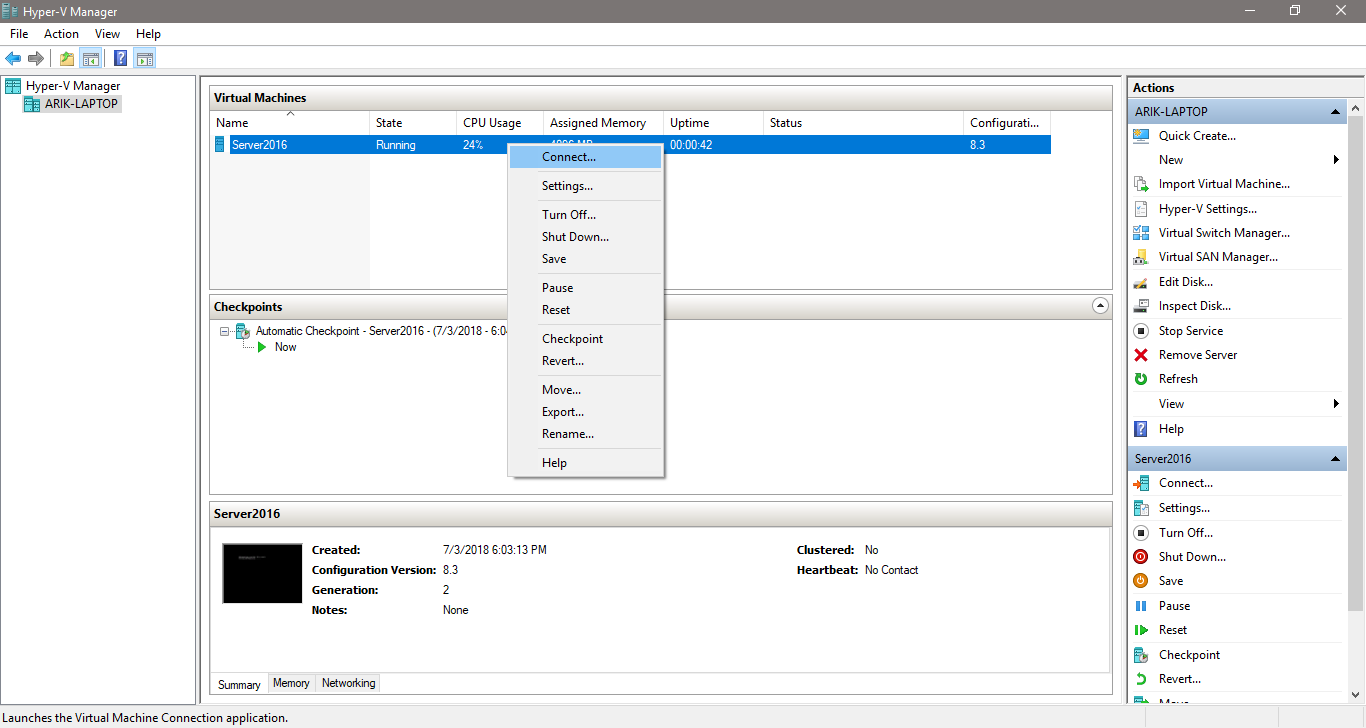1366x728 pixels.
Task: Choose Connect... in the context menu
Action: tap(585, 157)
